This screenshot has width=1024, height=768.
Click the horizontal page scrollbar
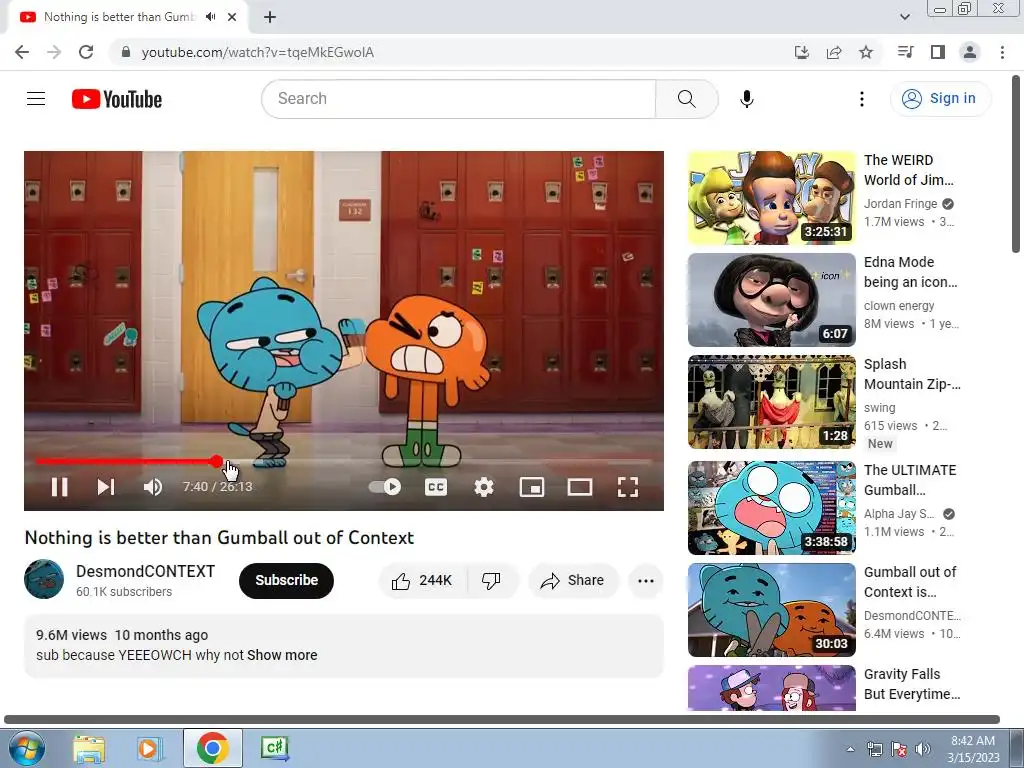coord(502,719)
